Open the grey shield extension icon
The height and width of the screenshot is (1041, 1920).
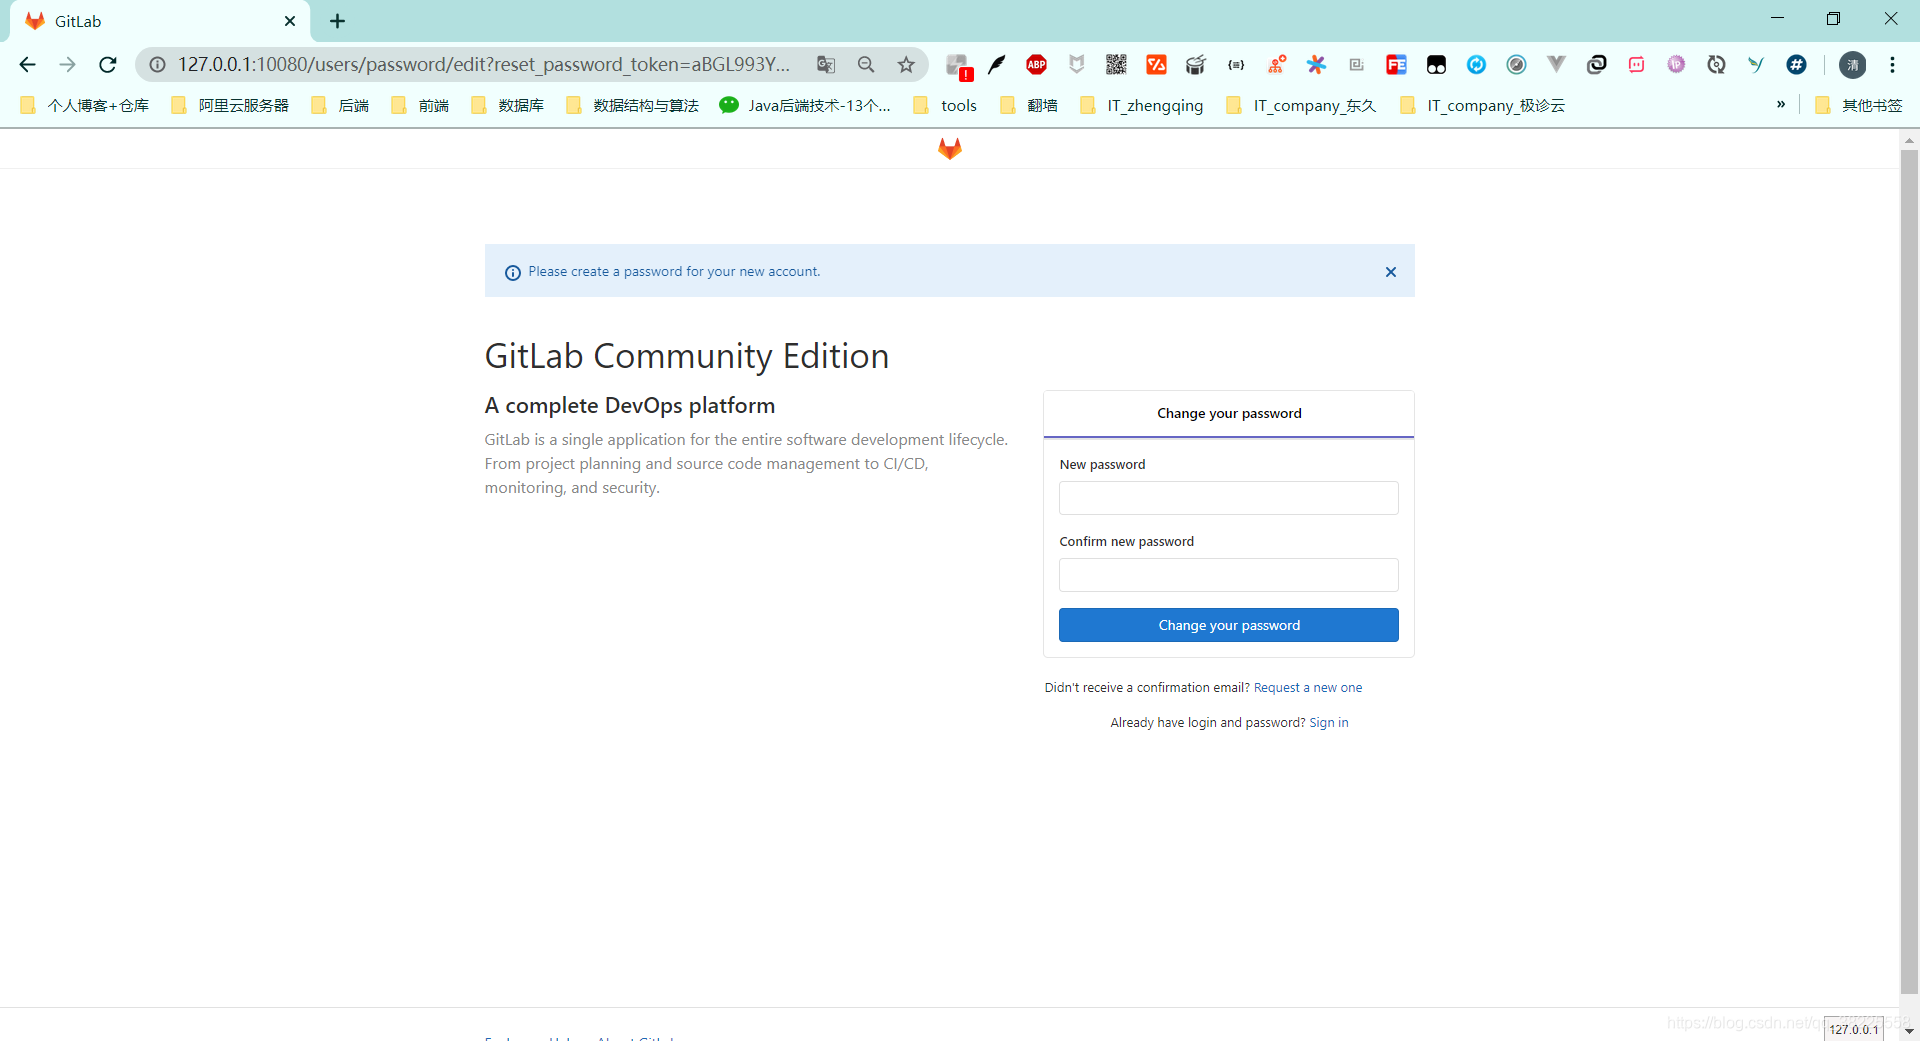point(1076,65)
